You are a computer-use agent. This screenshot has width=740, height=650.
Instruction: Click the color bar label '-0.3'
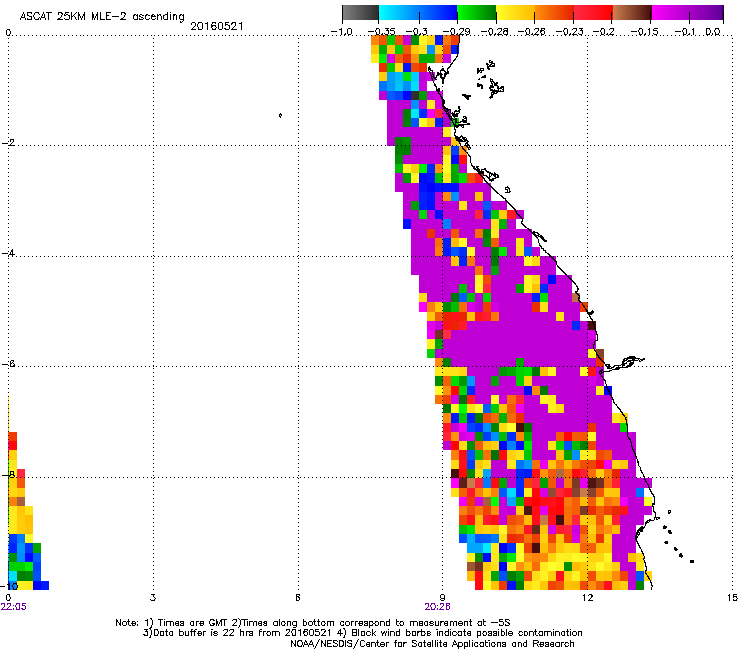(416, 32)
